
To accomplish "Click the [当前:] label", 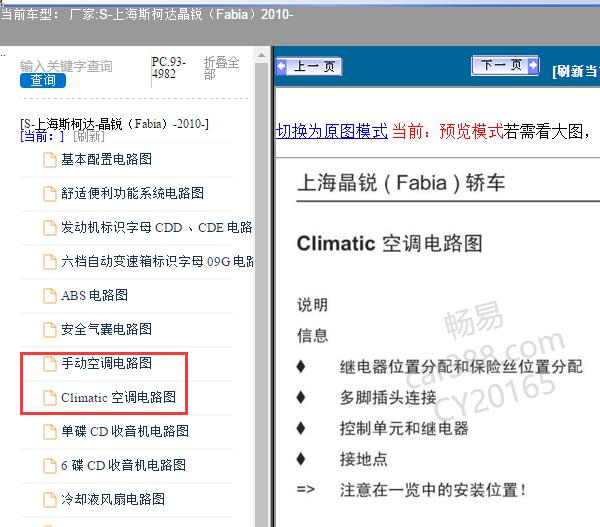I will [x=42, y=136].
